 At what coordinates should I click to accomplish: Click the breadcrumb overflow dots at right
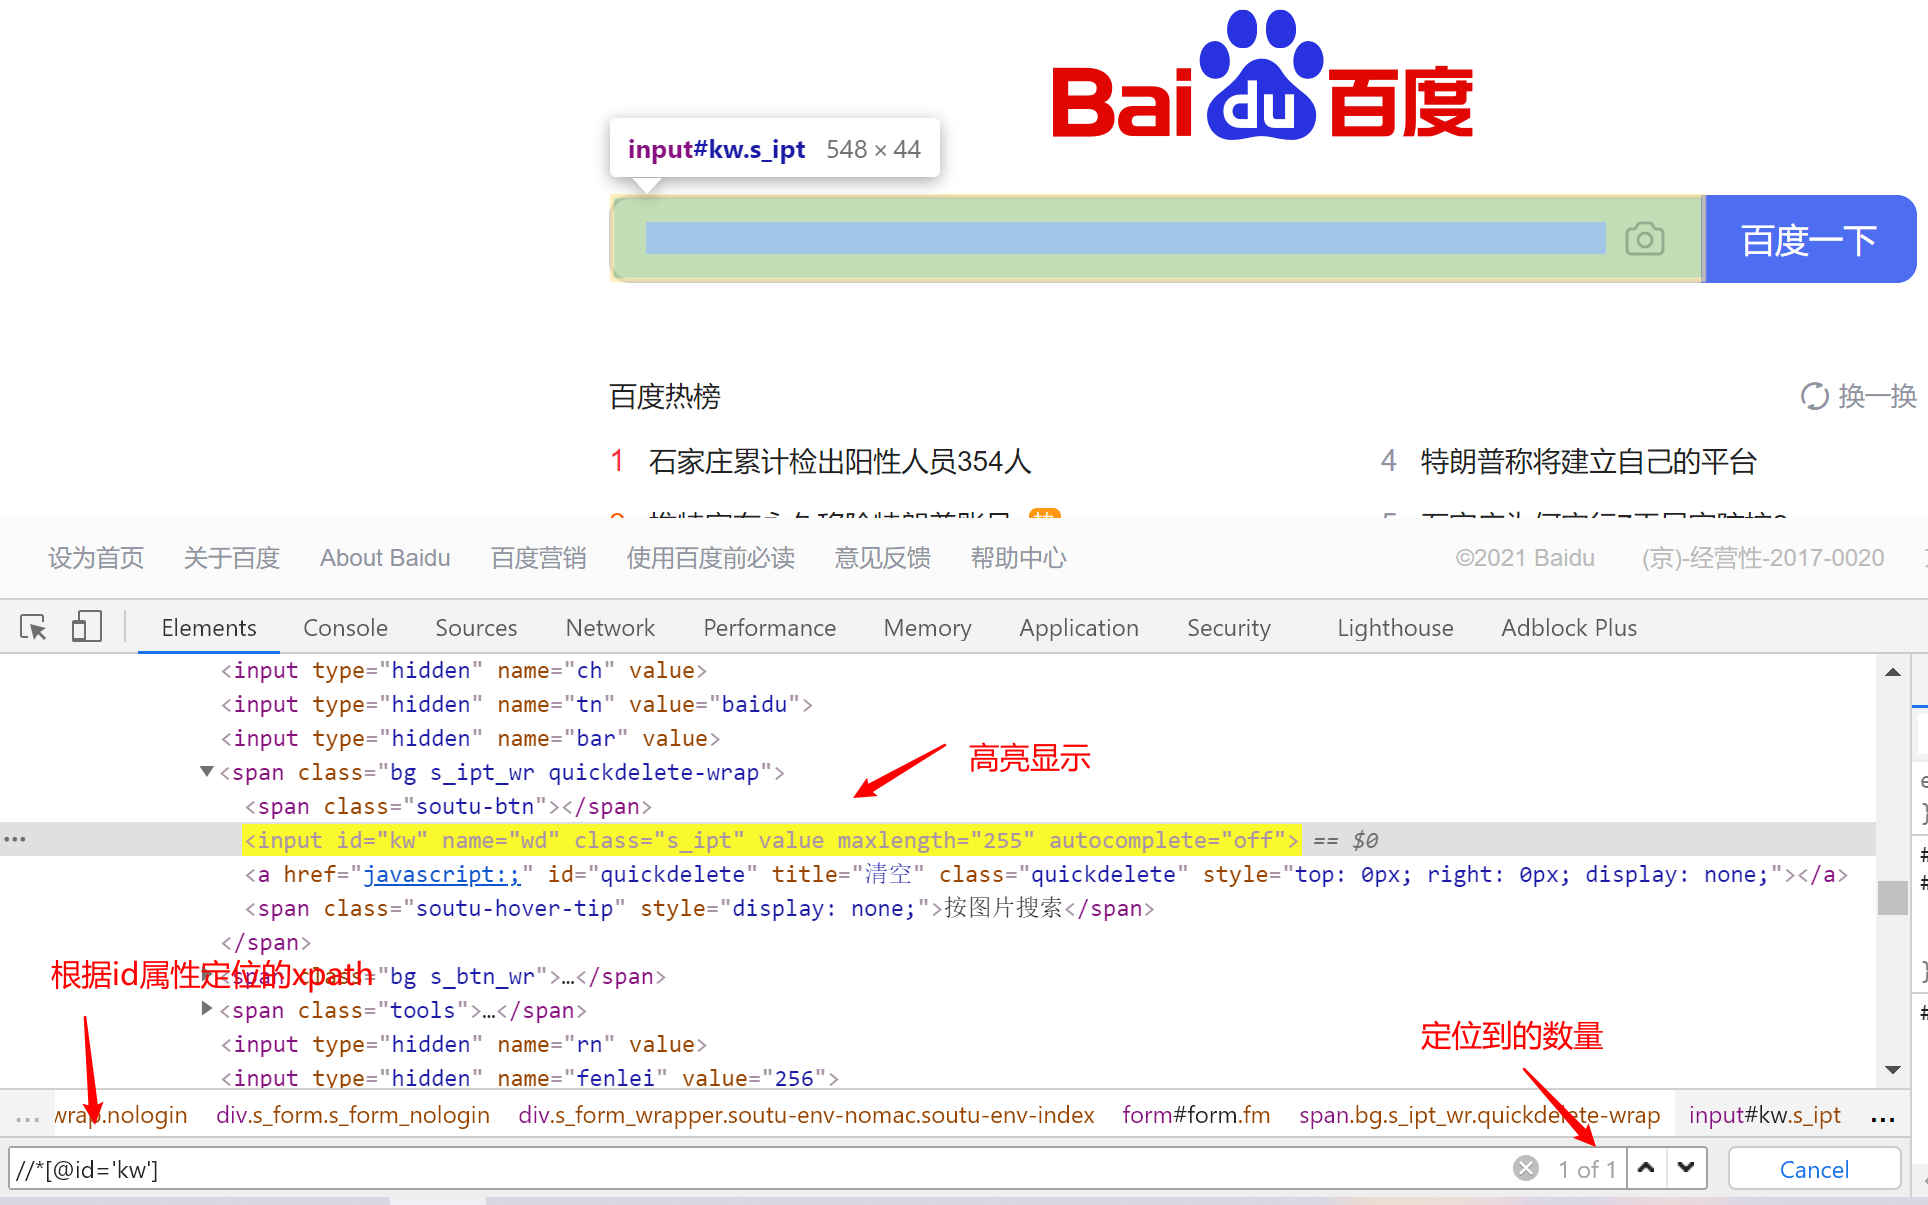[x=1882, y=1117]
